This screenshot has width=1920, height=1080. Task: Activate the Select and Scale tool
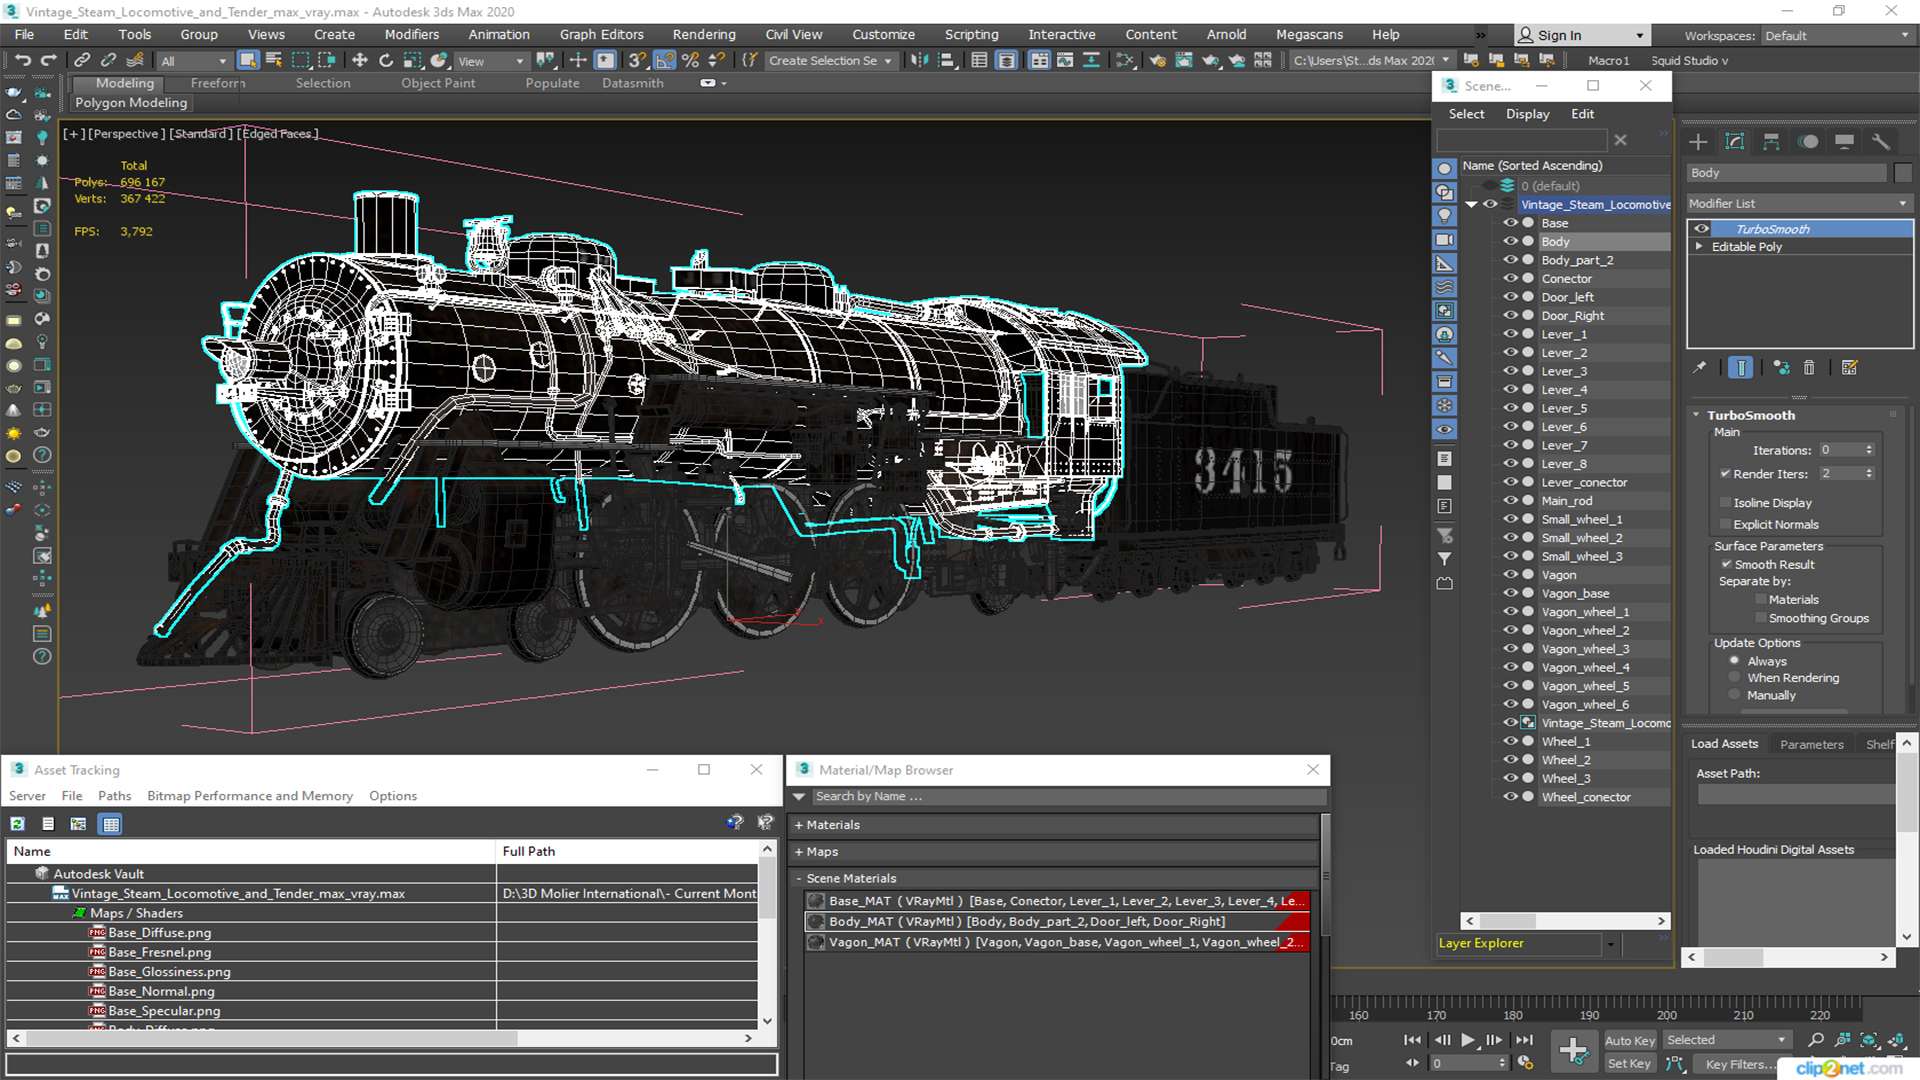point(412,60)
